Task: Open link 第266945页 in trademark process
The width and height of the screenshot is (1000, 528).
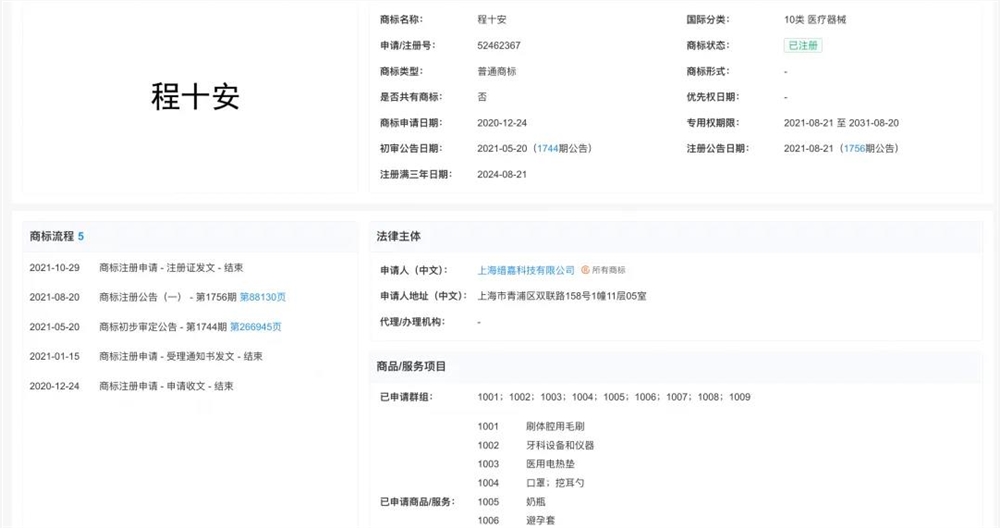Action: (x=256, y=327)
